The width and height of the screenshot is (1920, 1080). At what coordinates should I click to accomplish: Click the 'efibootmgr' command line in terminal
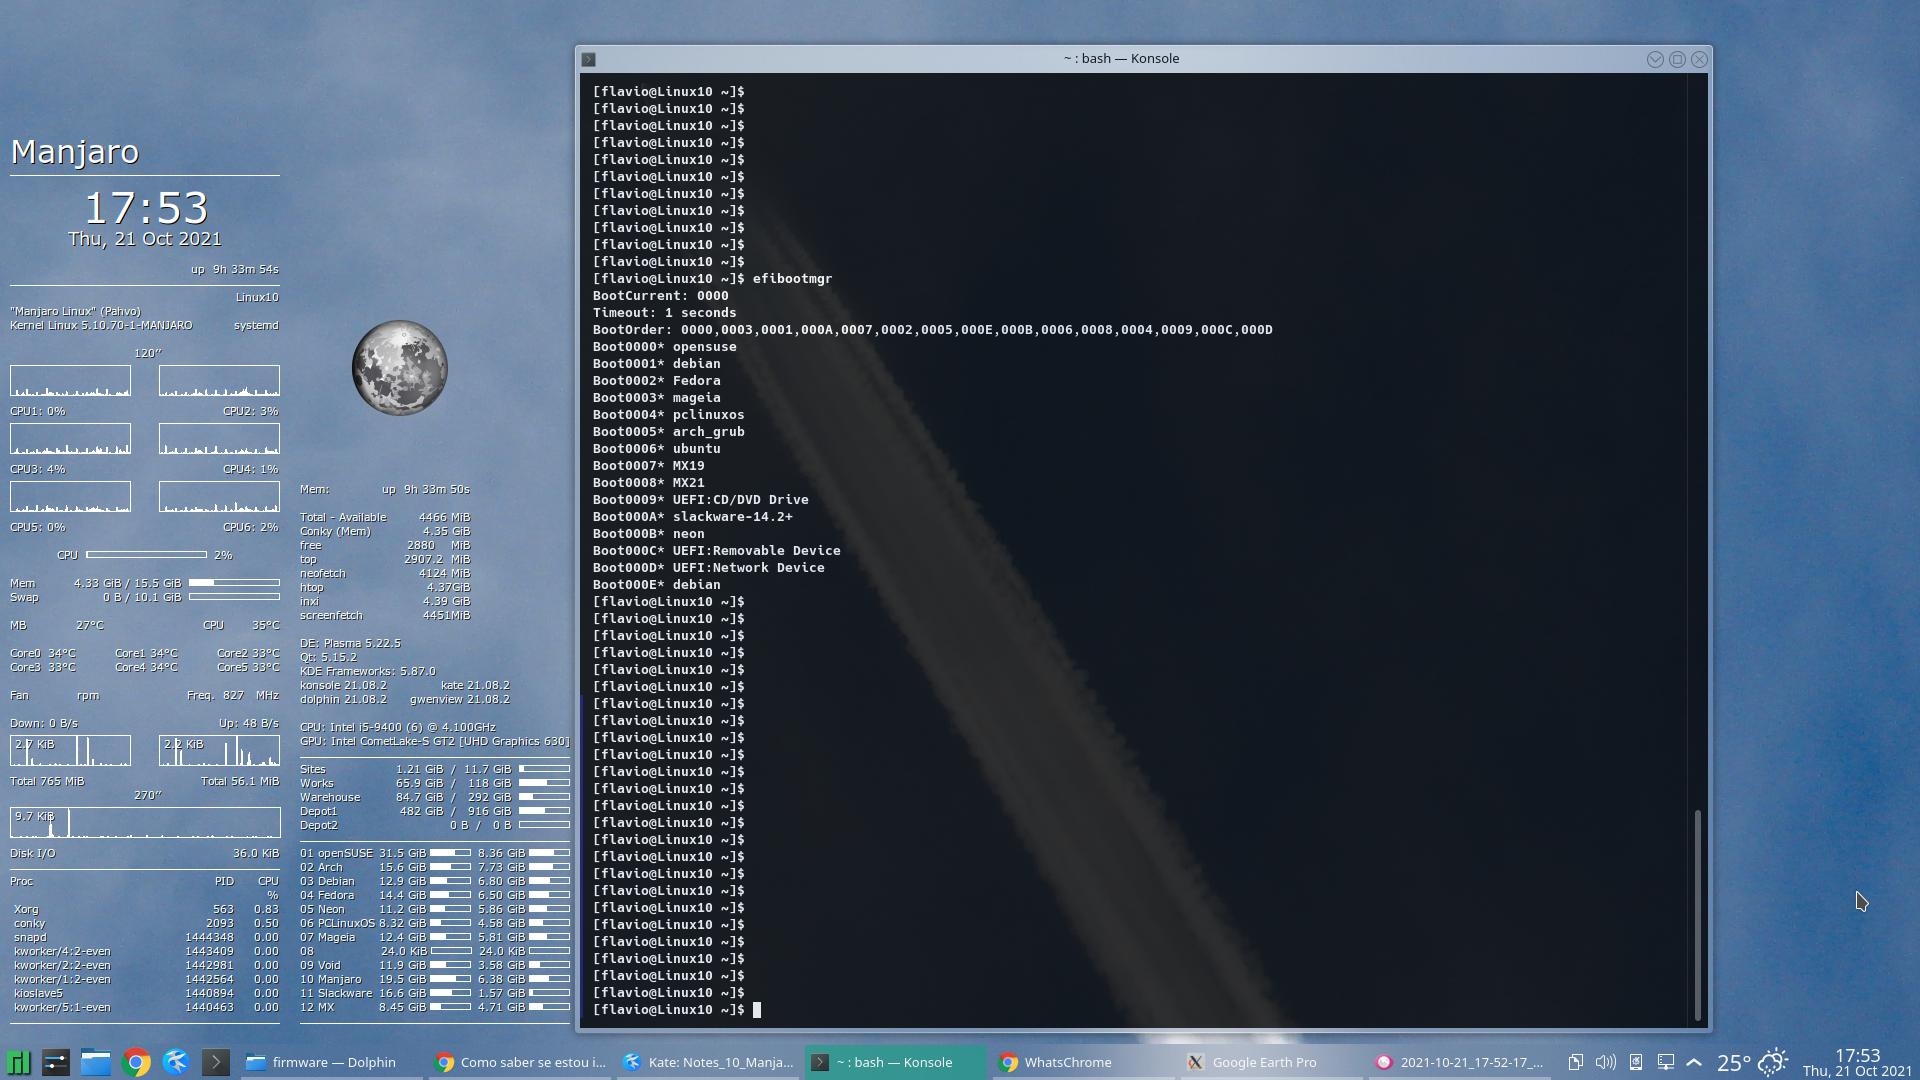point(712,279)
